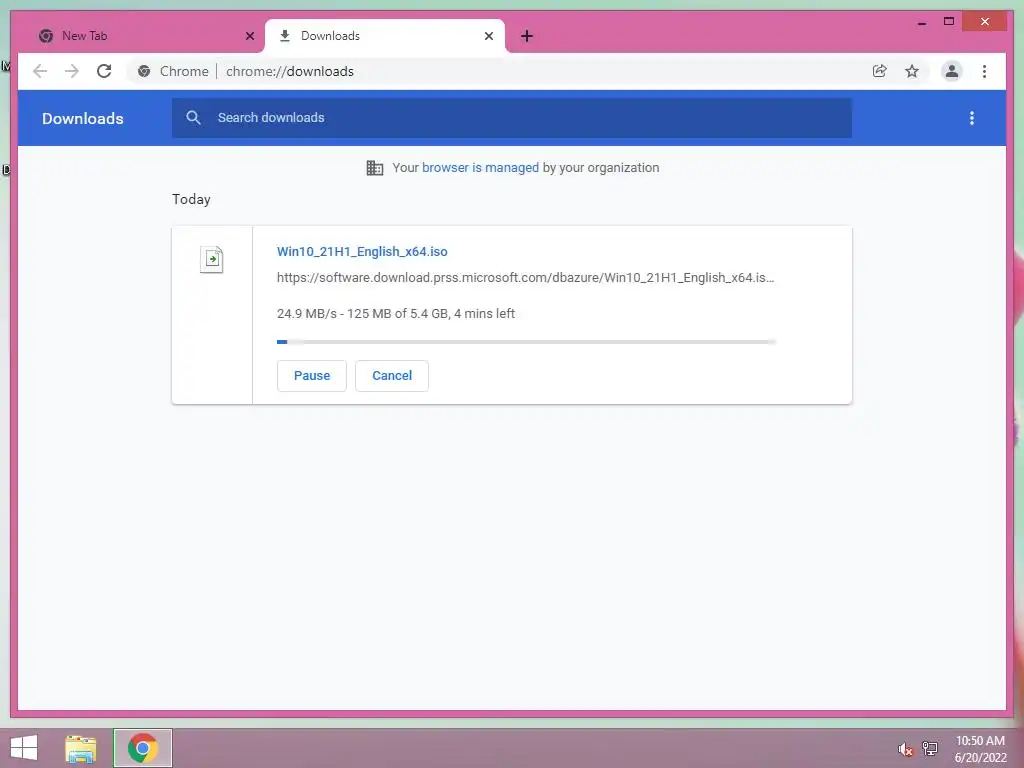
Task: Click the network tray icon
Action: [x=930, y=749]
